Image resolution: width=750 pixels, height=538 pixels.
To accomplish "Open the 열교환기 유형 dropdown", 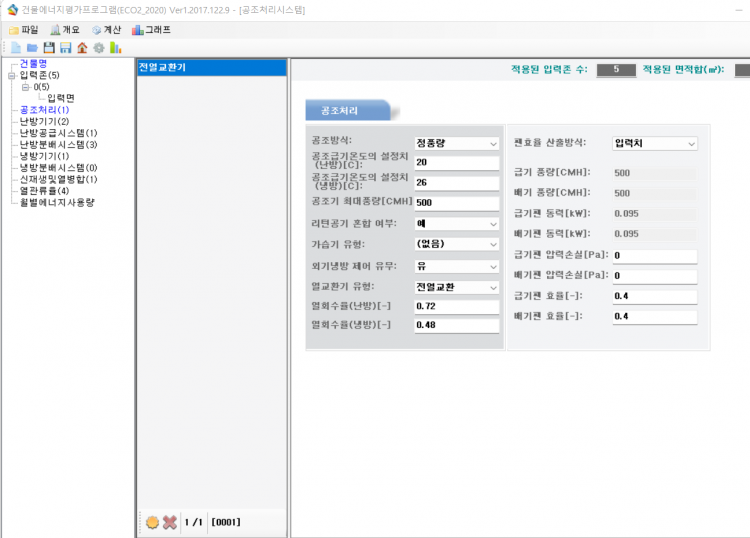I will coord(493,288).
